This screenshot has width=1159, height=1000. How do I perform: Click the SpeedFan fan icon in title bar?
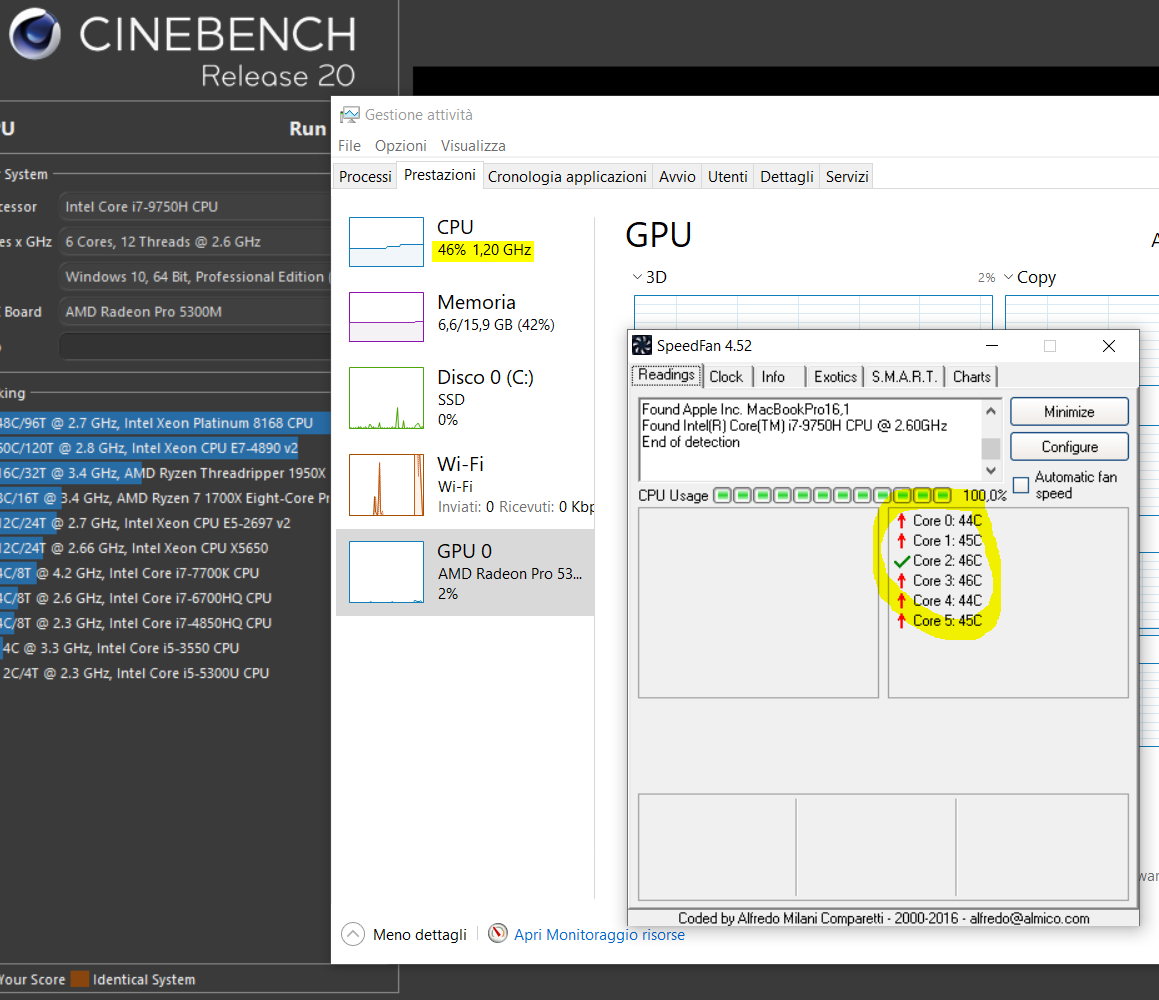[x=642, y=345]
